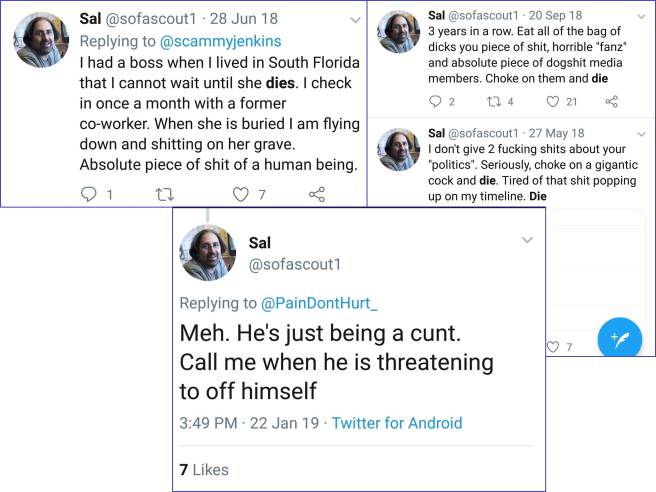Screen dimensions: 656x492
Task: Share the 28 Jun 18 tweet
Action: coord(317,195)
